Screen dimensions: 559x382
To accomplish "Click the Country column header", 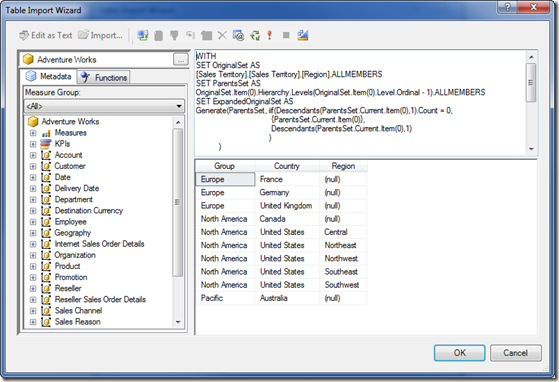I will pyautogui.click(x=287, y=166).
